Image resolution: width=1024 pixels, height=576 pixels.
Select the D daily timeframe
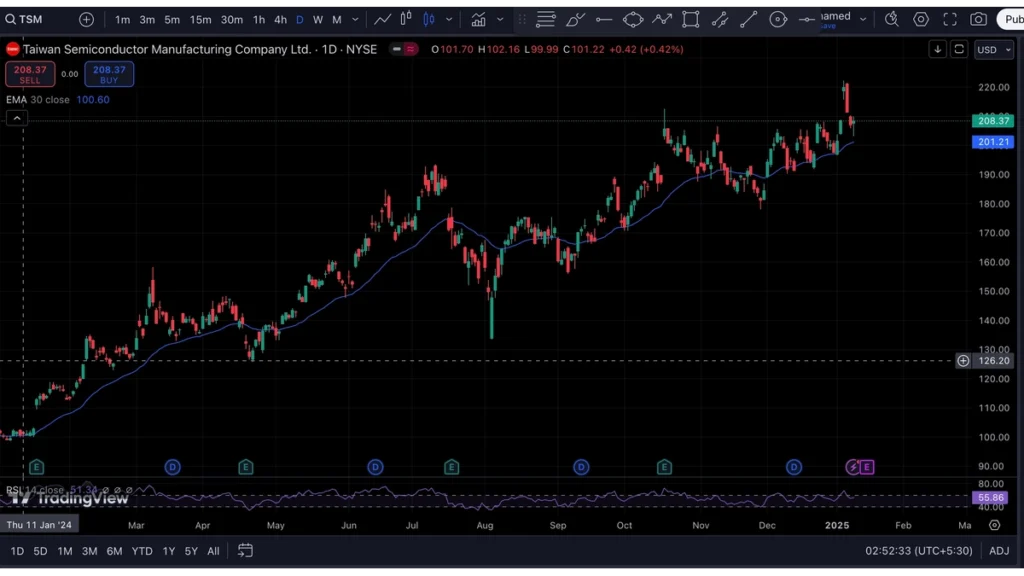tap(300, 20)
